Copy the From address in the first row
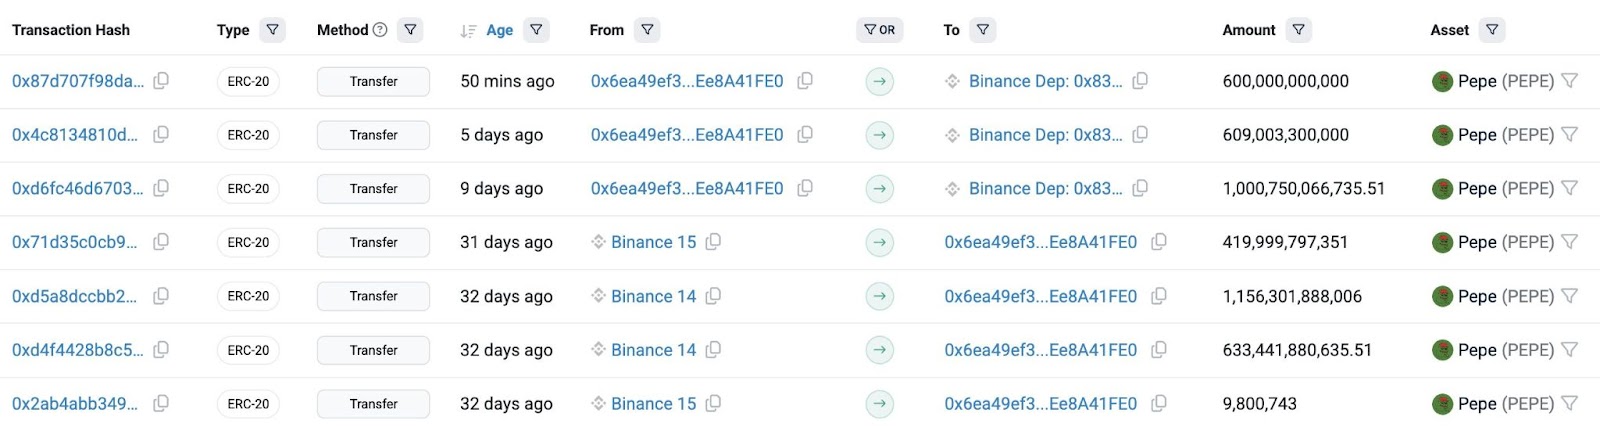 [x=805, y=81]
